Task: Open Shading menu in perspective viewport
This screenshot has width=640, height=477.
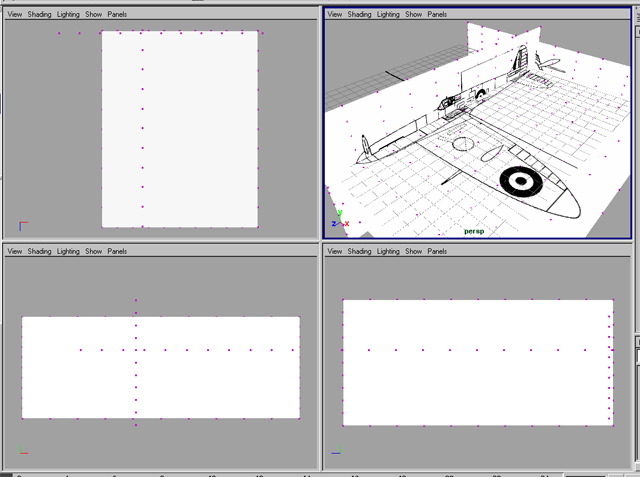Action: click(x=360, y=14)
